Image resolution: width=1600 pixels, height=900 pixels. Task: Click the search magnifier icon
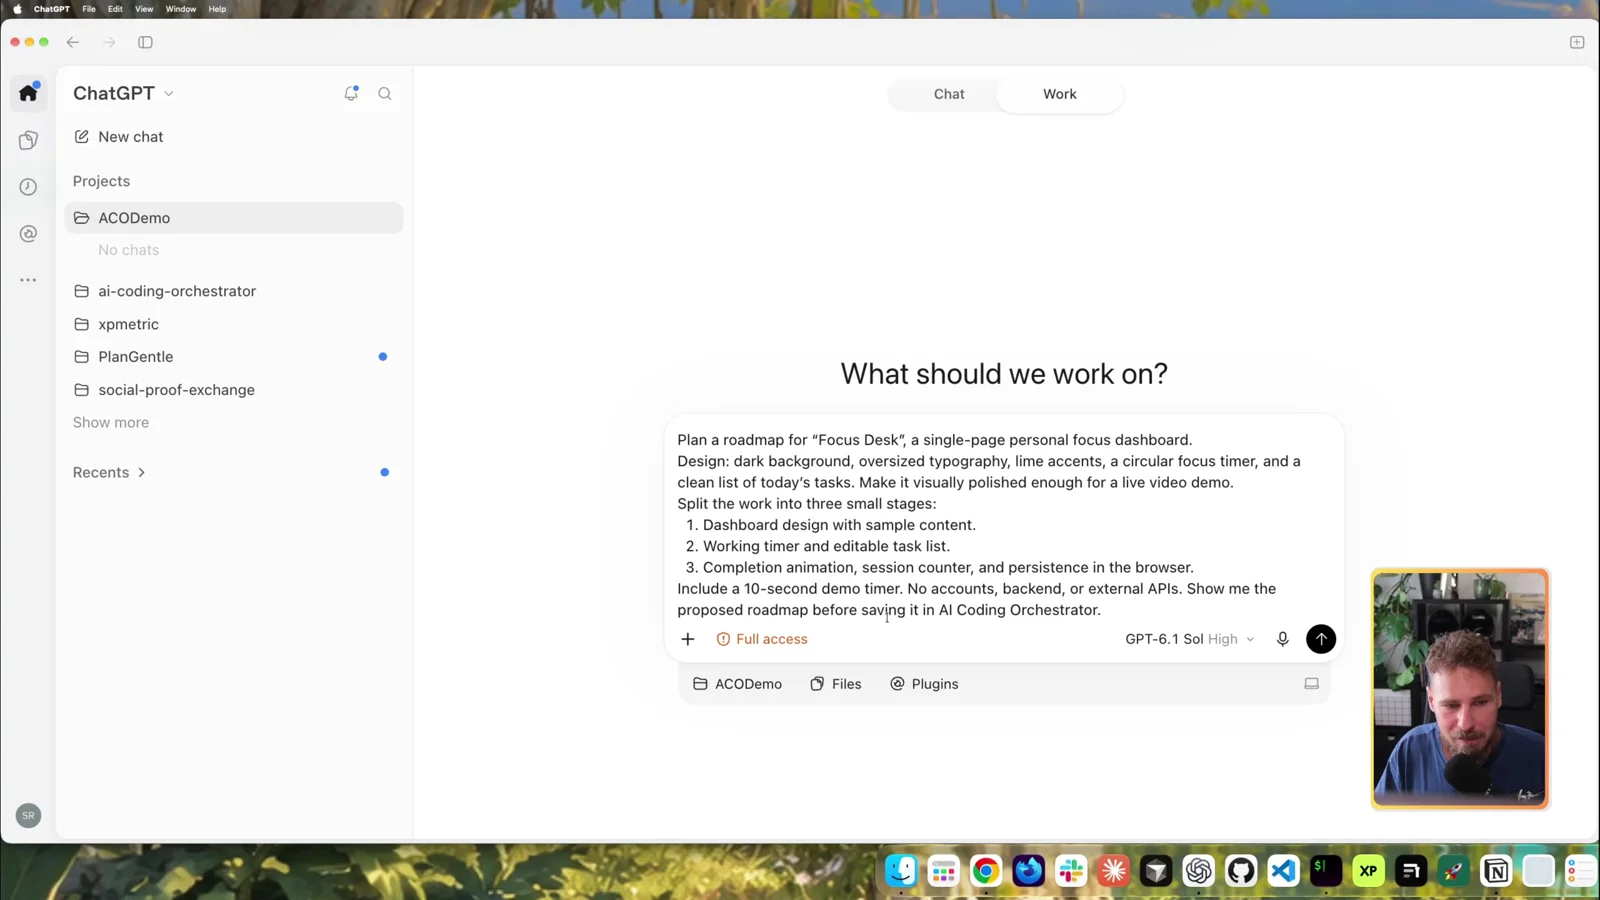(x=385, y=94)
